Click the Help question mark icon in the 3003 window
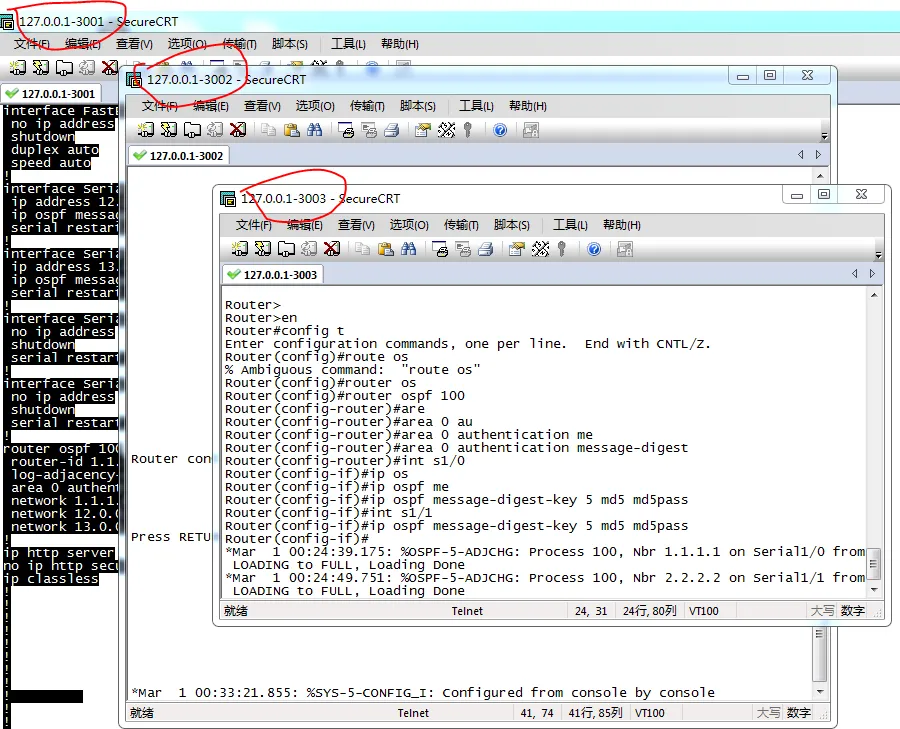 (594, 249)
